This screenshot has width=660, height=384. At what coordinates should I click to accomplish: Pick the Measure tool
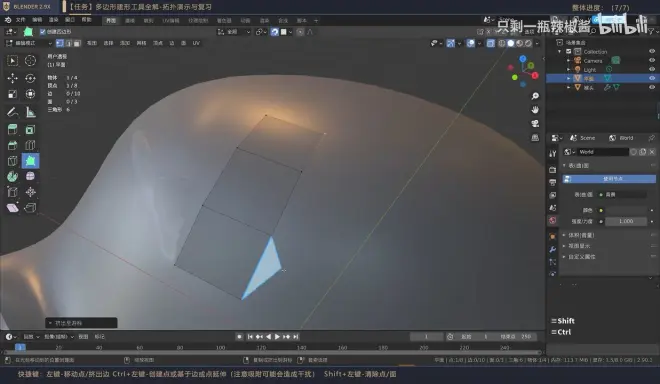click(30, 112)
